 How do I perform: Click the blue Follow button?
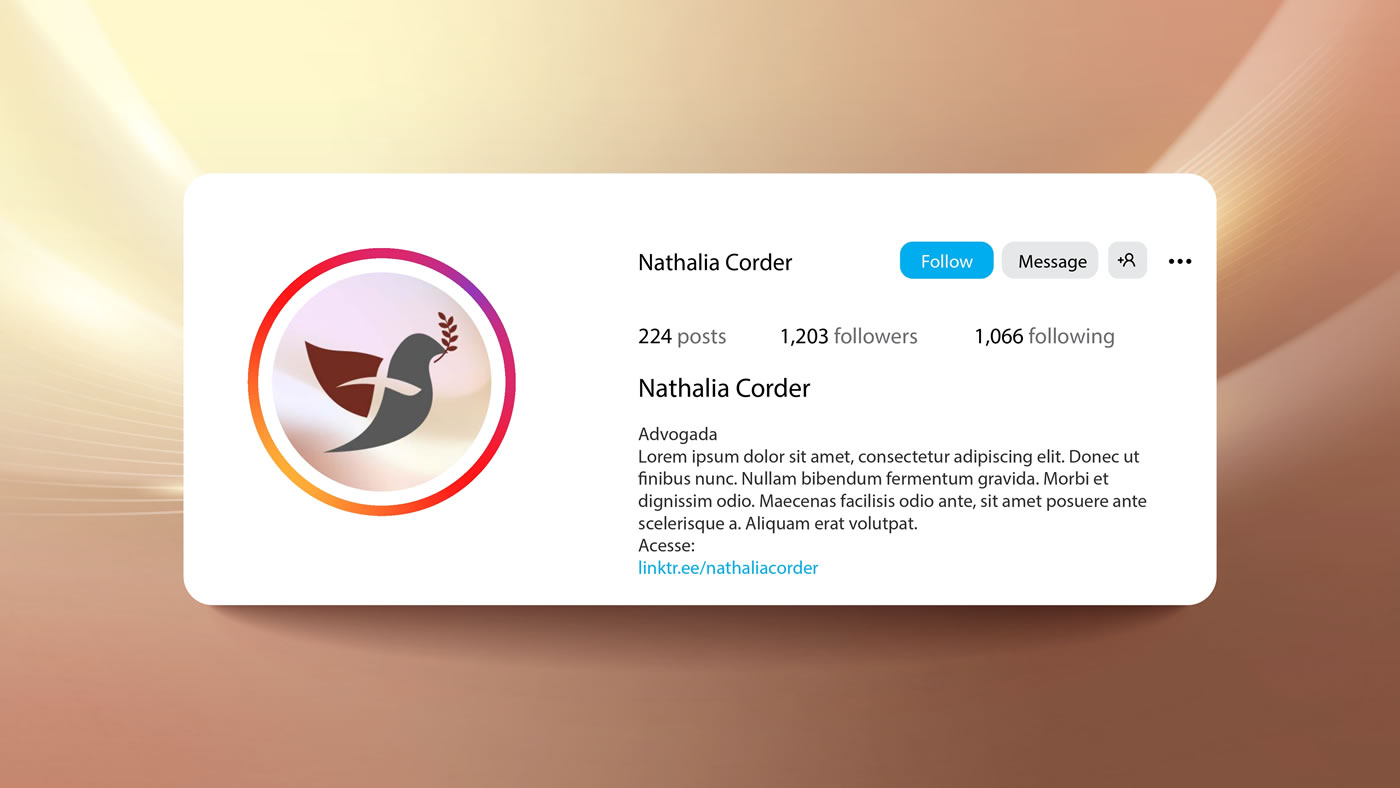click(x=946, y=261)
